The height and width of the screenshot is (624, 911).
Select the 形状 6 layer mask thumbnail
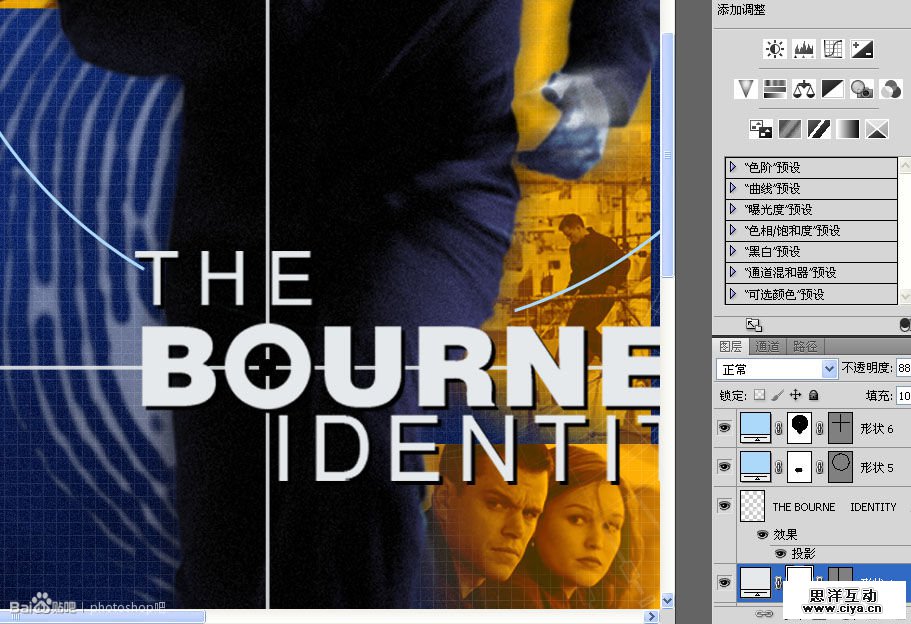pyautogui.click(x=799, y=428)
